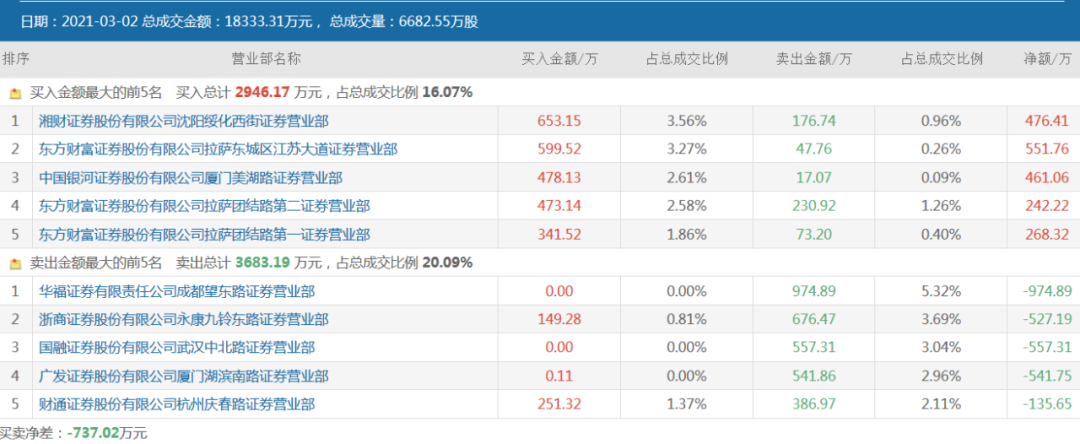Select buy amount 341.52
Image resolution: width=1080 pixels, height=444 pixels.
pyautogui.click(x=559, y=235)
